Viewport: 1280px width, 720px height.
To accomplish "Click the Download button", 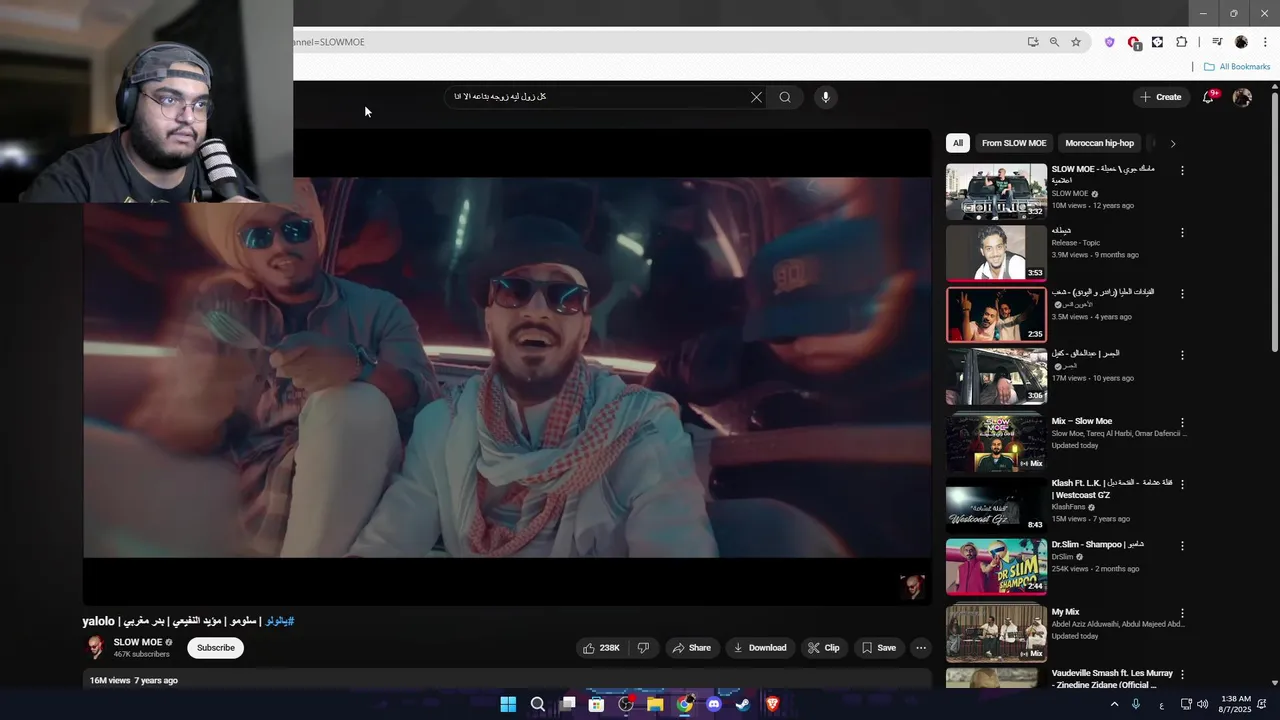I will pyautogui.click(x=760, y=648).
